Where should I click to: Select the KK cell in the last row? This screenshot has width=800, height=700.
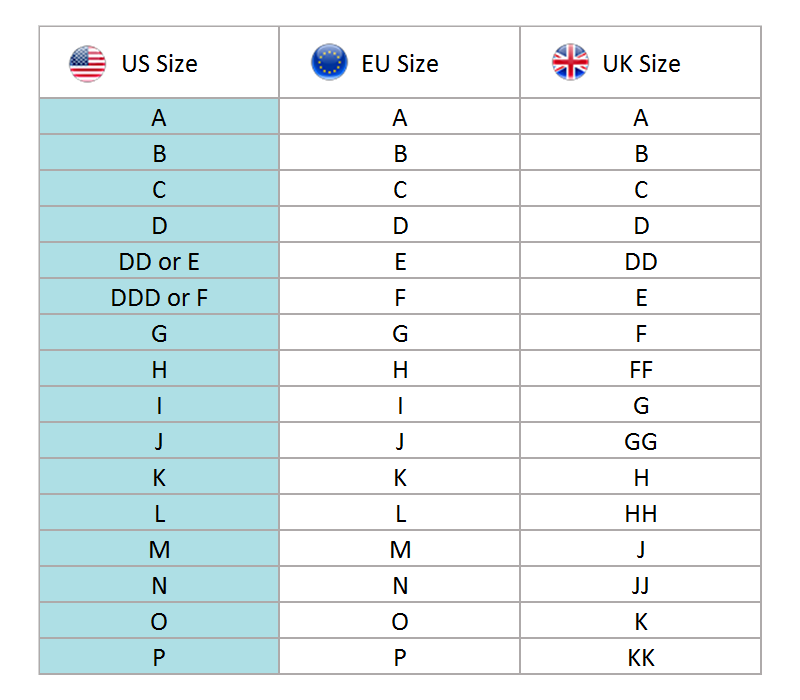pos(641,657)
